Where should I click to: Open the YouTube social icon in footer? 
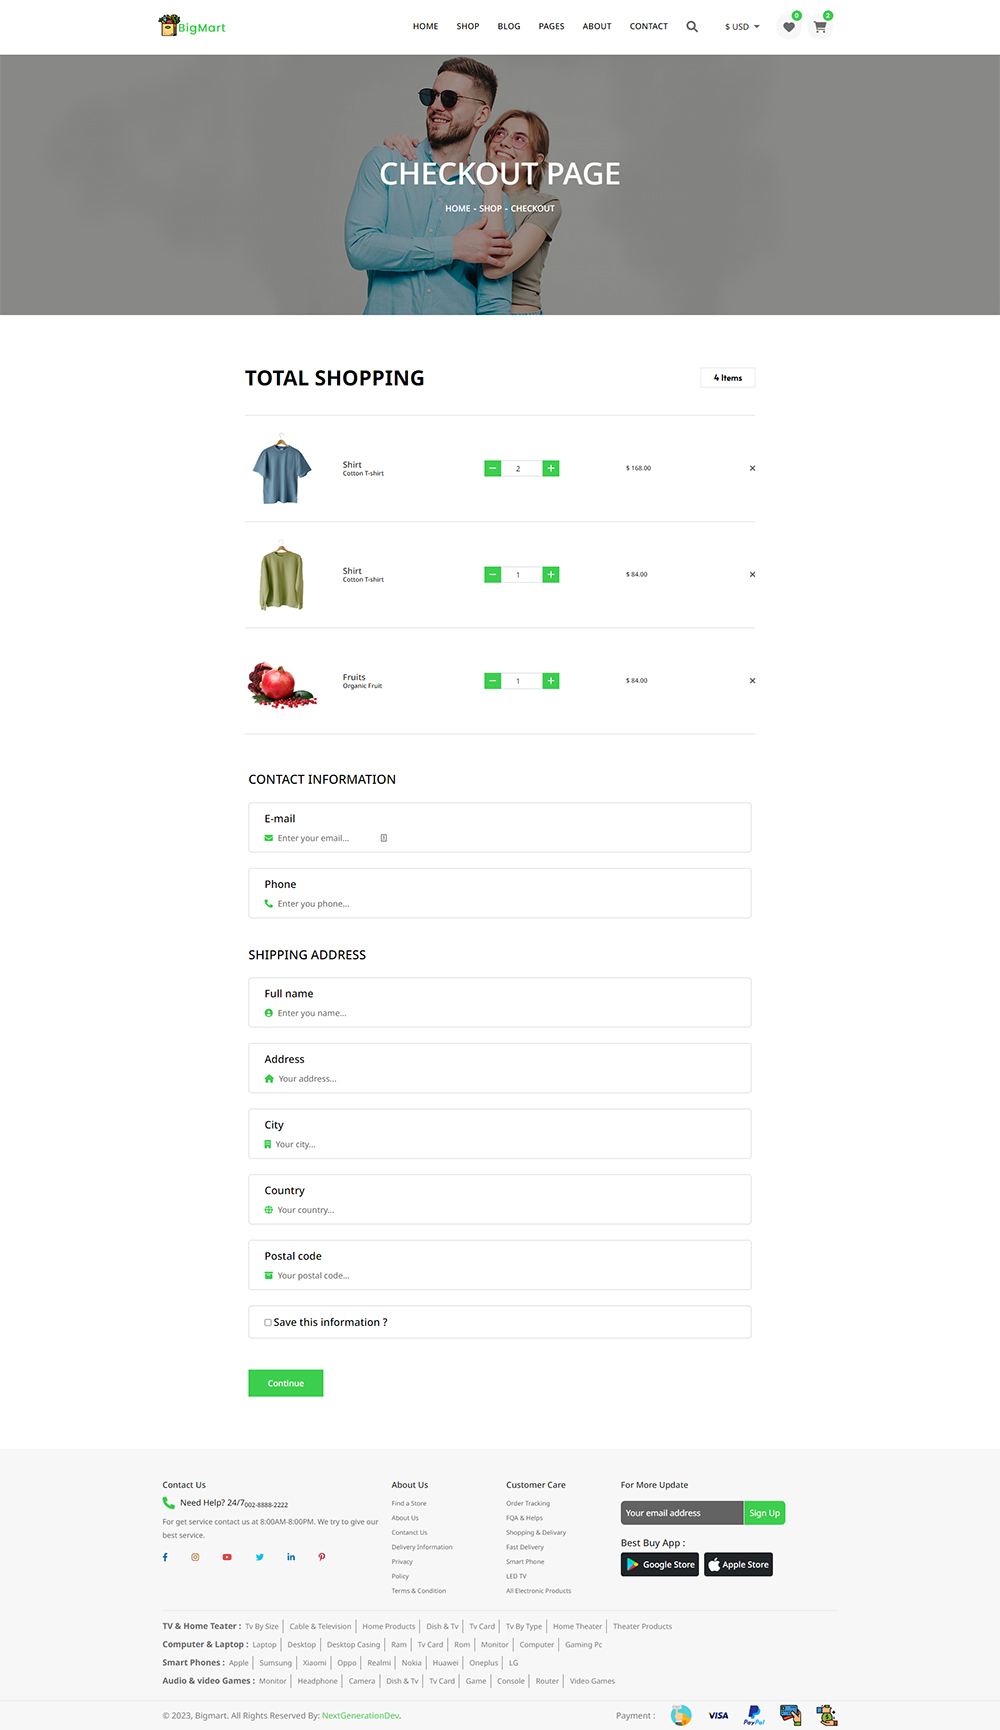(x=227, y=1557)
